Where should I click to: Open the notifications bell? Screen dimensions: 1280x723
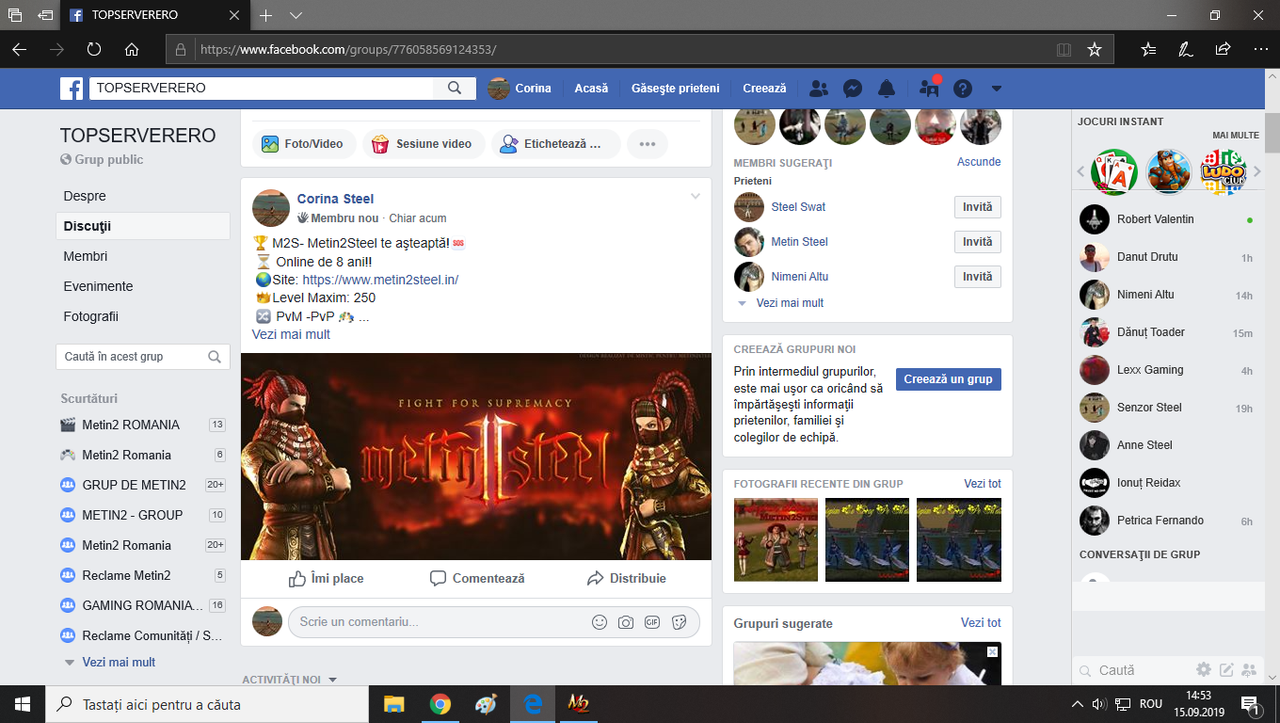coord(886,88)
